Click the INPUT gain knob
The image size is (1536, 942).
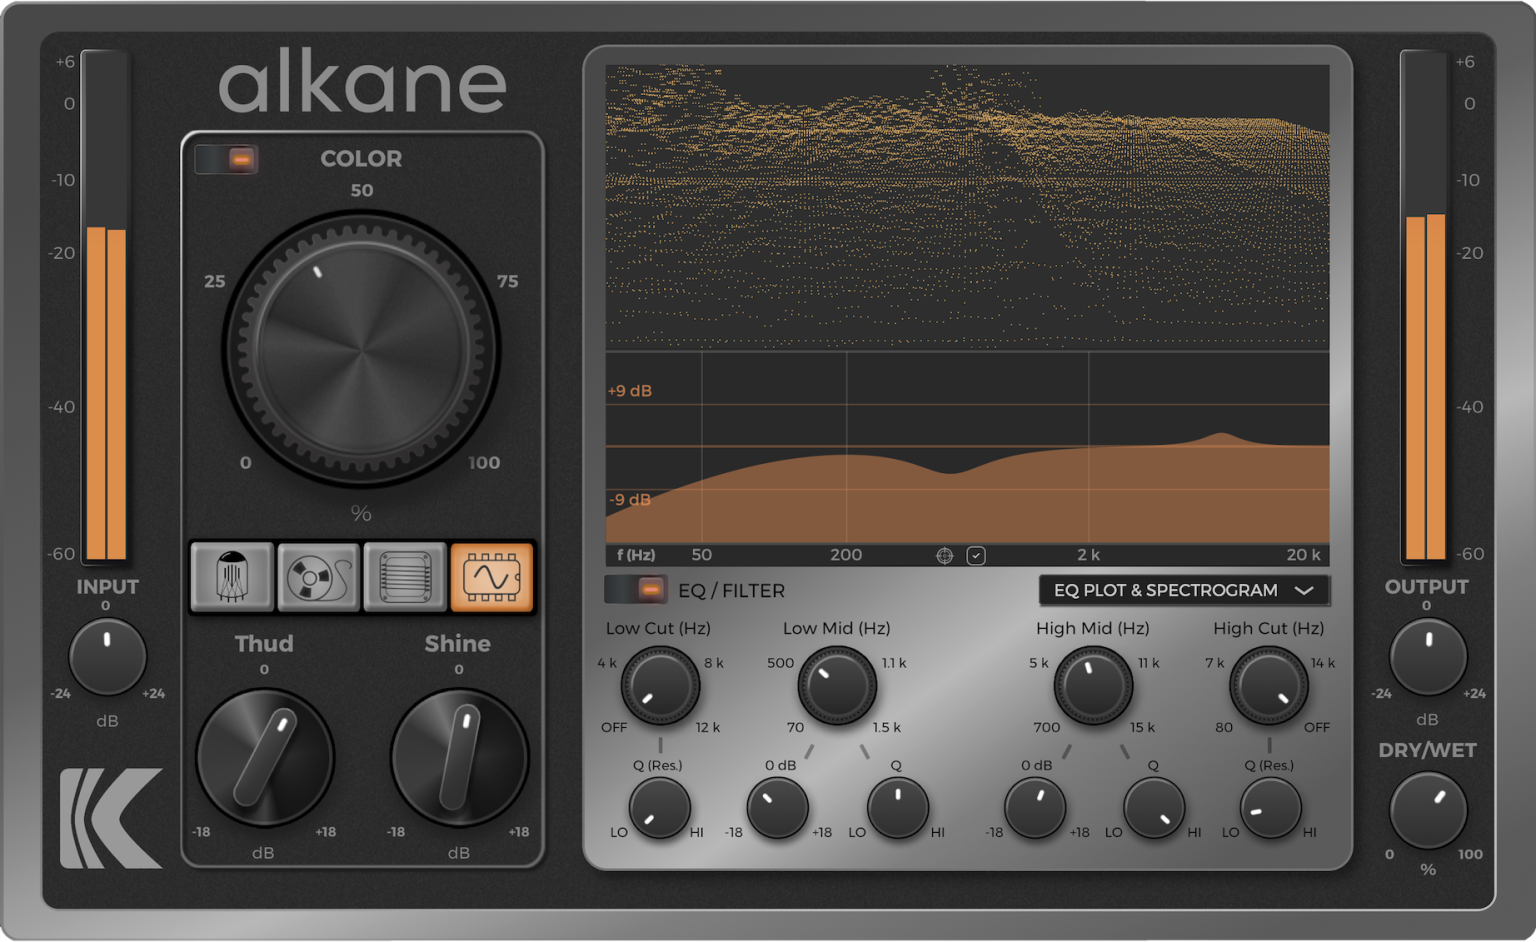(107, 657)
